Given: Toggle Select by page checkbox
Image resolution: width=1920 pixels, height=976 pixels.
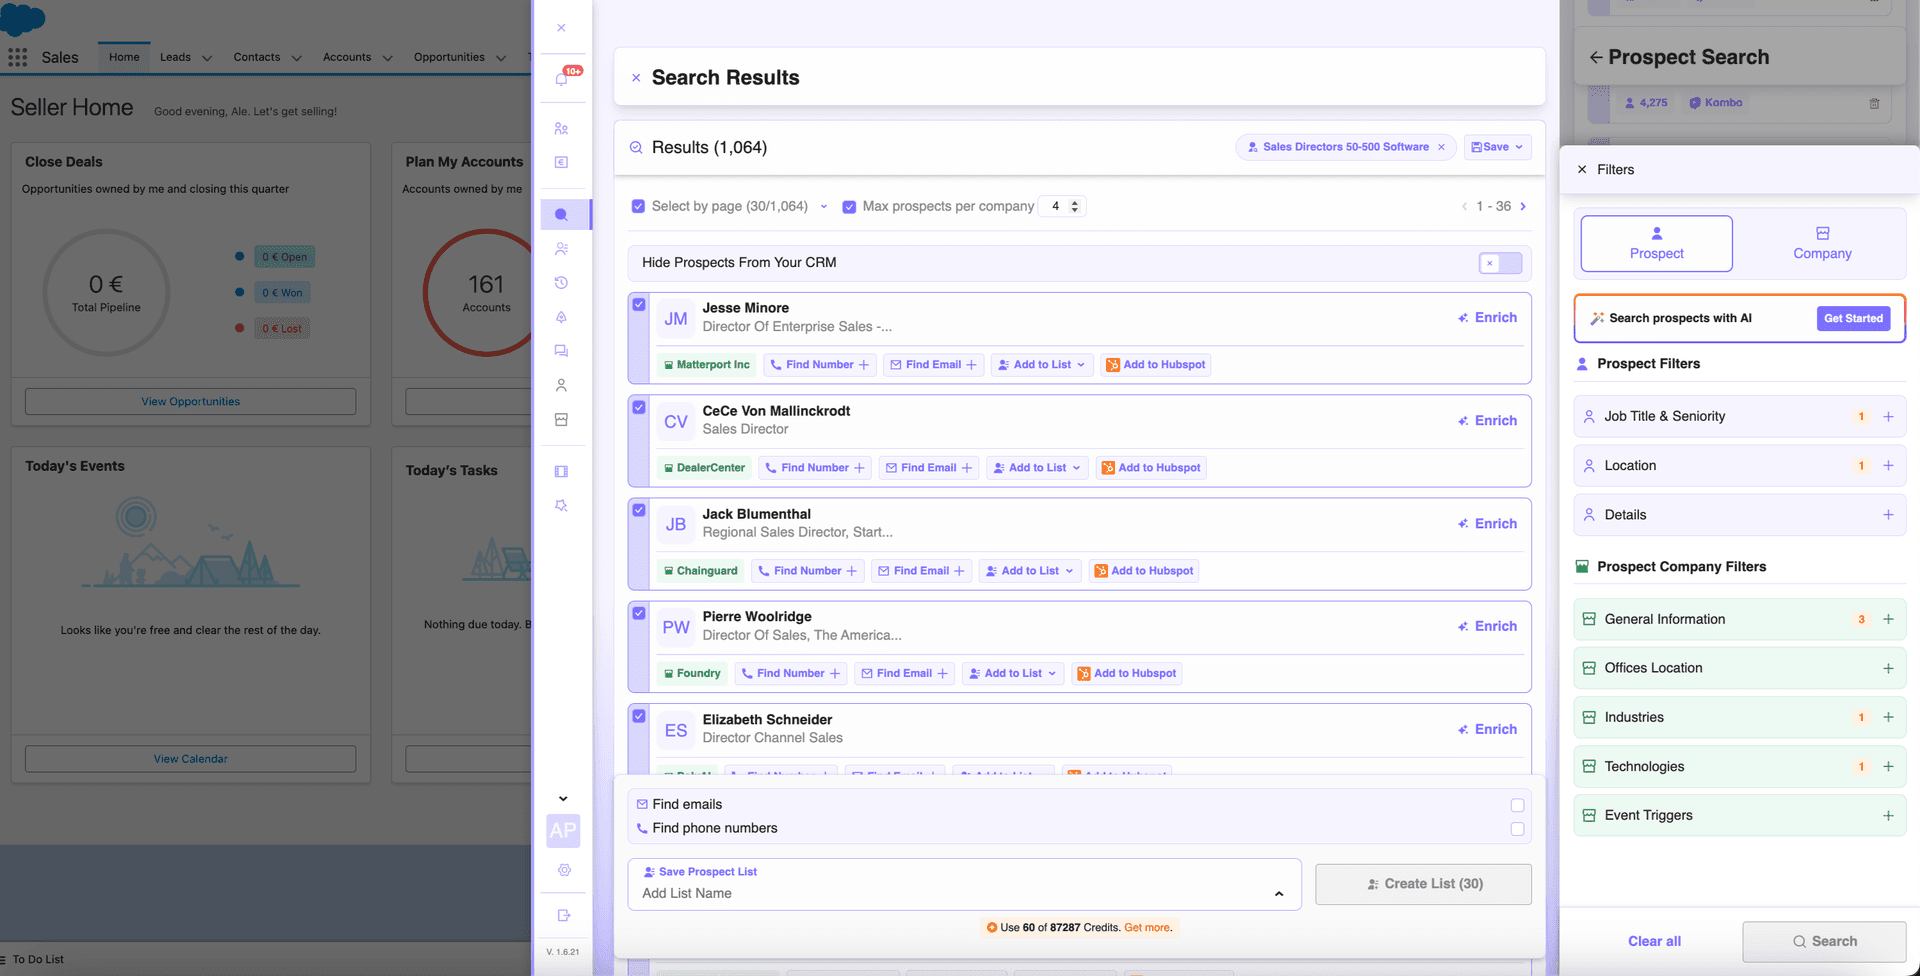Looking at the screenshot, I should pyautogui.click(x=638, y=206).
